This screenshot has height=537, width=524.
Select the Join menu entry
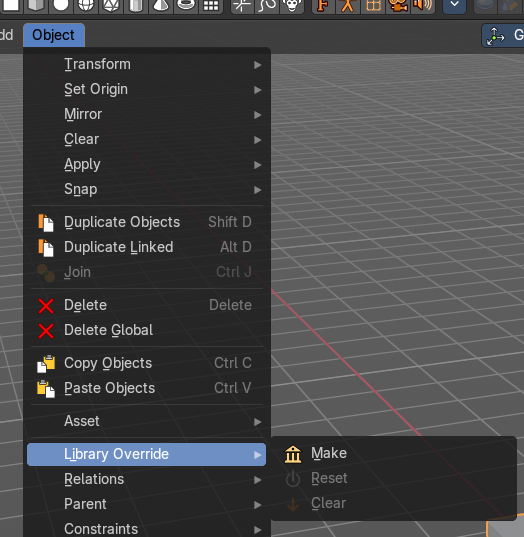pos(147,272)
